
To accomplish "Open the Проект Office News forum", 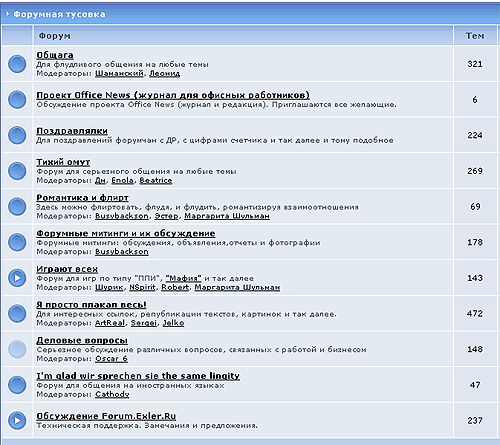I will tap(173, 95).
